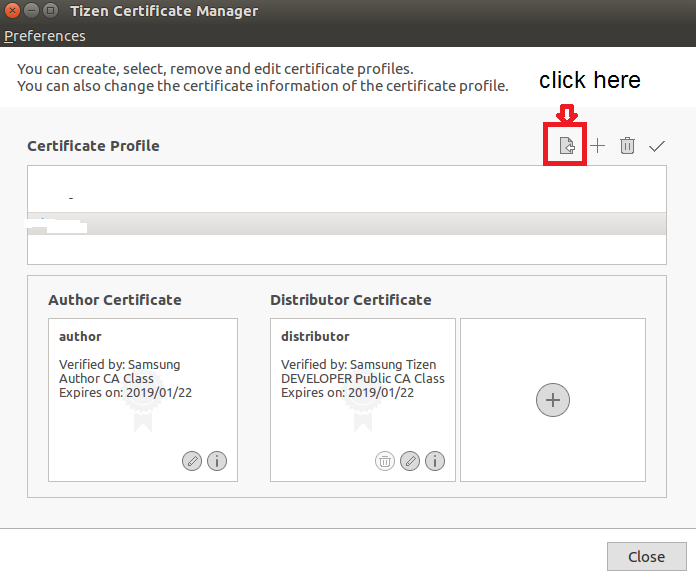The height and width of the screenshot is (581, 696).
Task: Add a second distributor certificate
Action: point(553,400)
